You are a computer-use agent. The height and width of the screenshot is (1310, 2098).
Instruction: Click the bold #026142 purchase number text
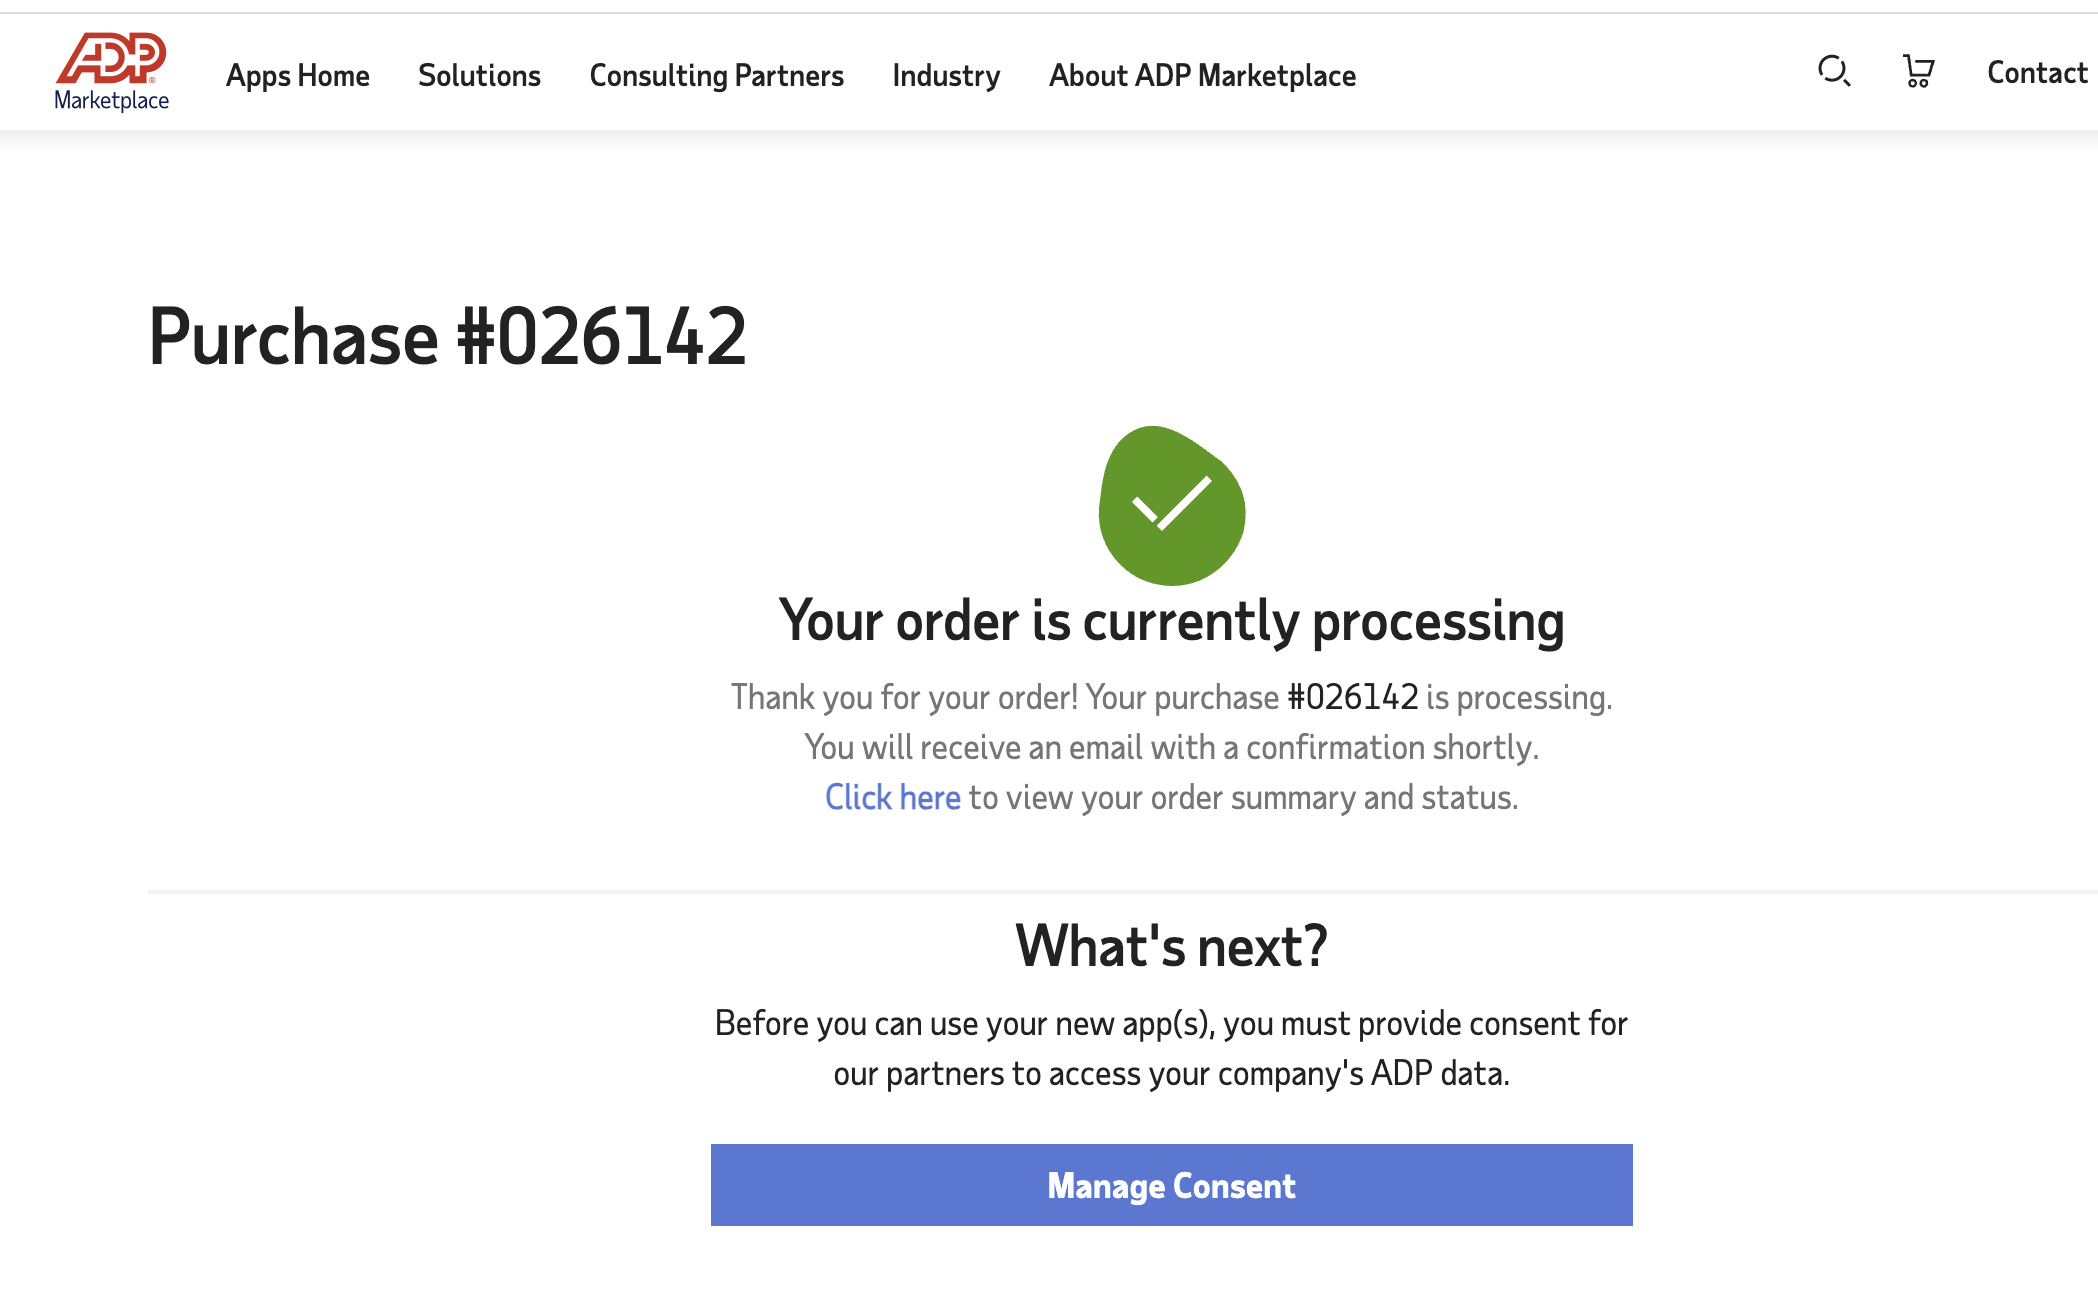(x=1353, y=697)
